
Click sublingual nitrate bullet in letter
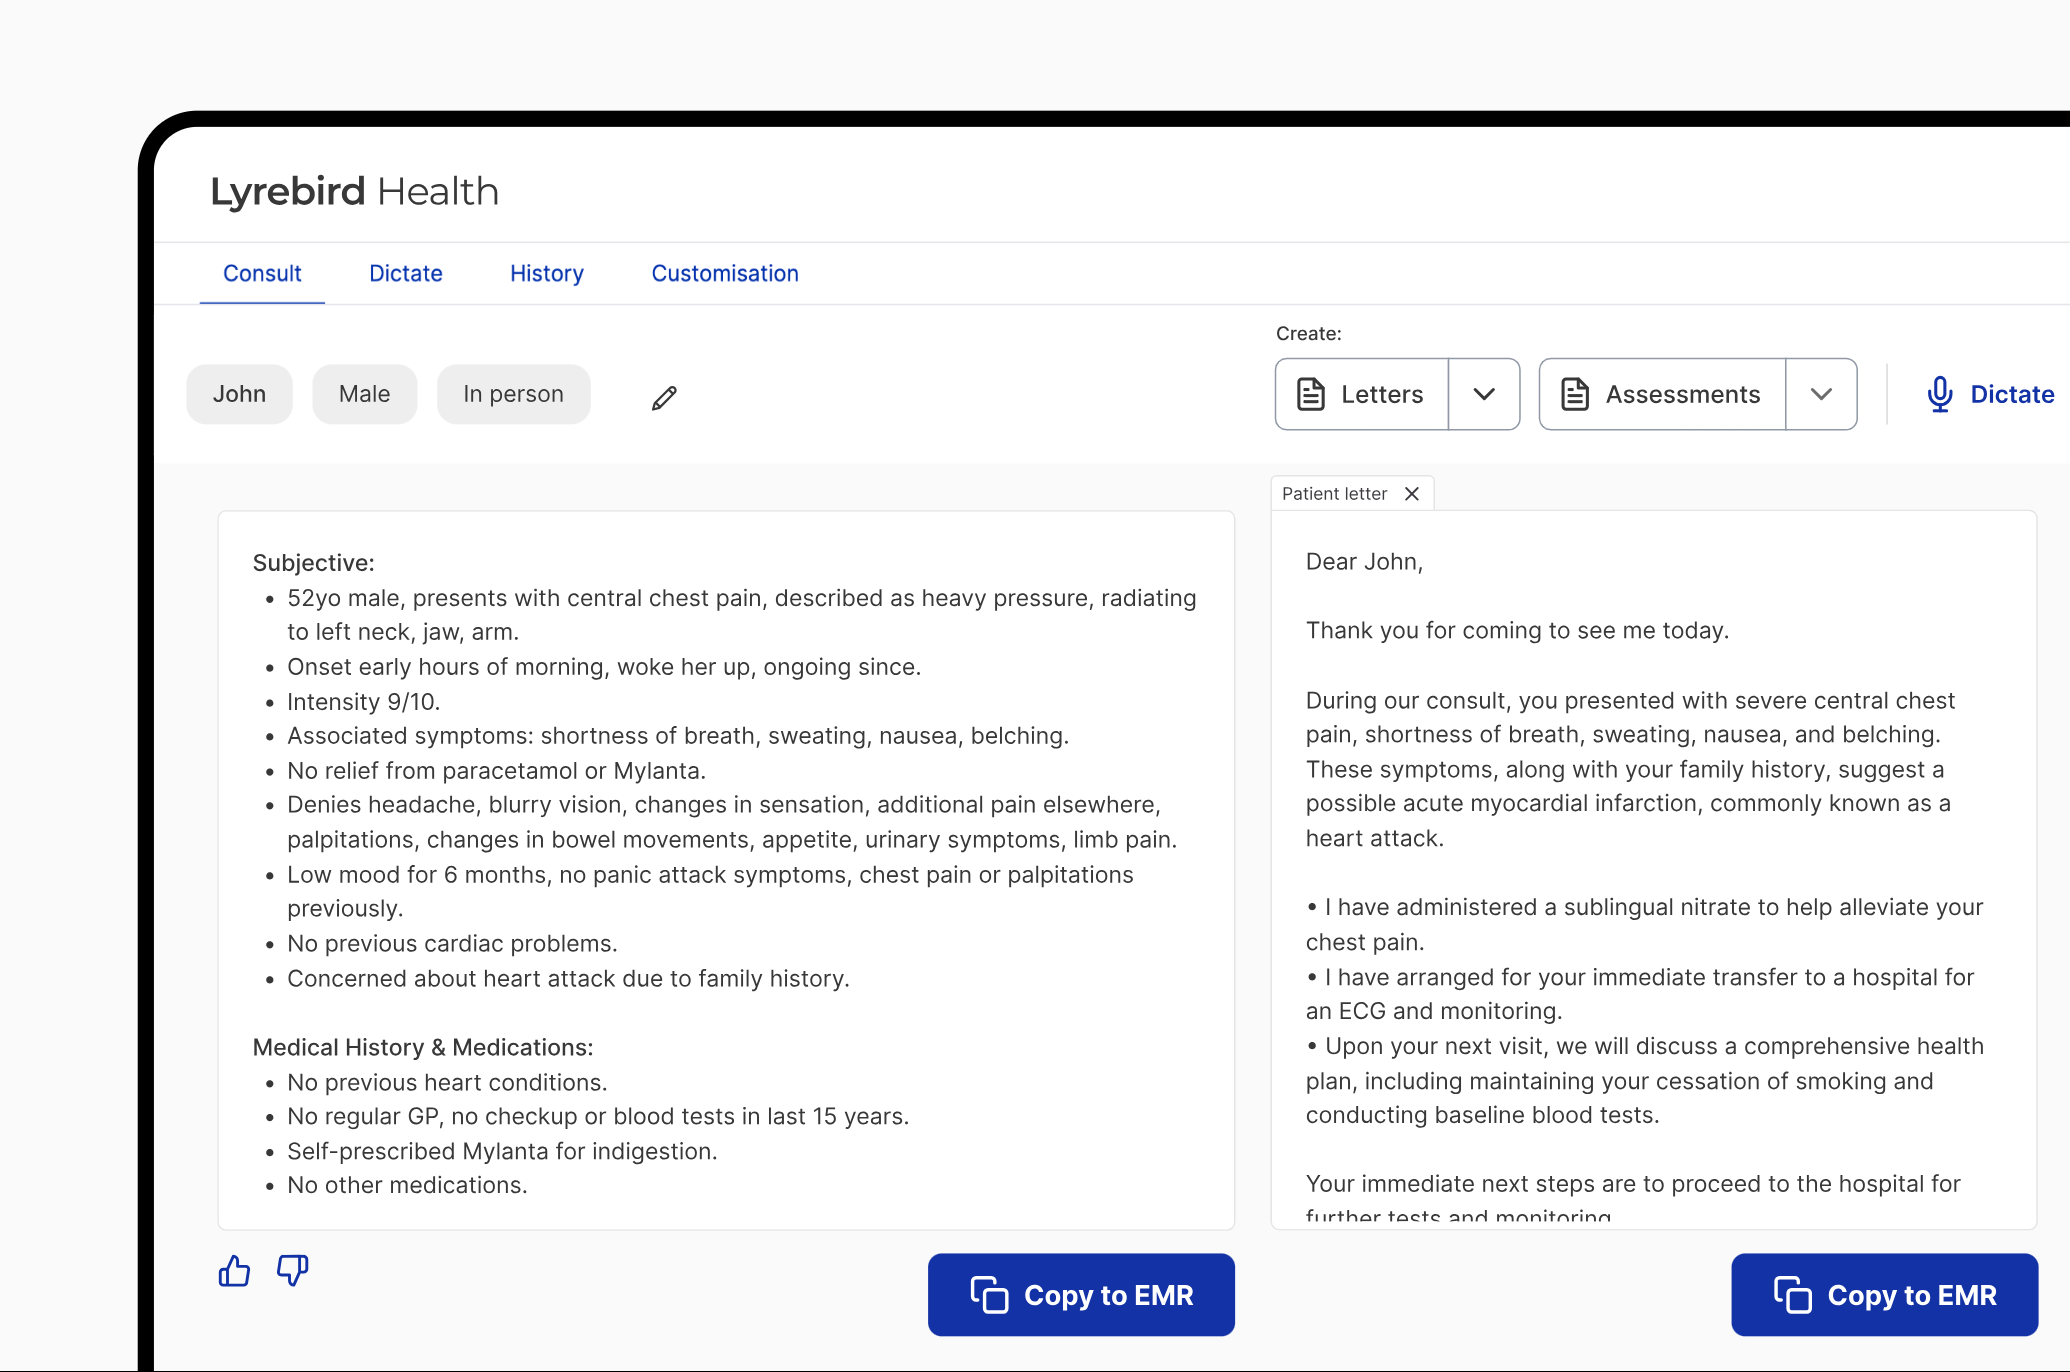(x=1644, y=924)
